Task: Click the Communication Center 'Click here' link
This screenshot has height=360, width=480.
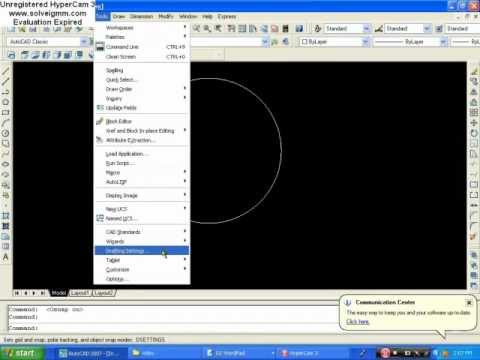Action: click(x=358, y=322)
